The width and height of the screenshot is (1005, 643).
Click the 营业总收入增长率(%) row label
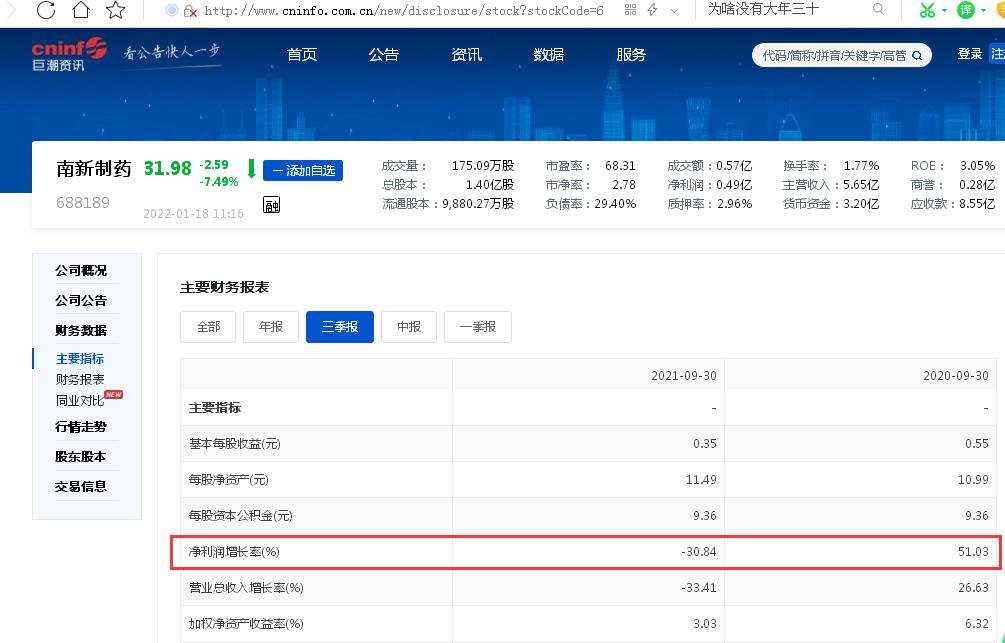(246, 588)
